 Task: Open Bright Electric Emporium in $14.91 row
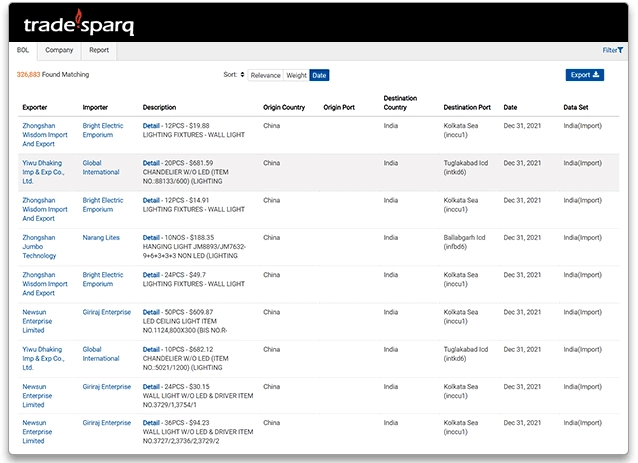(x=103, y=205)
